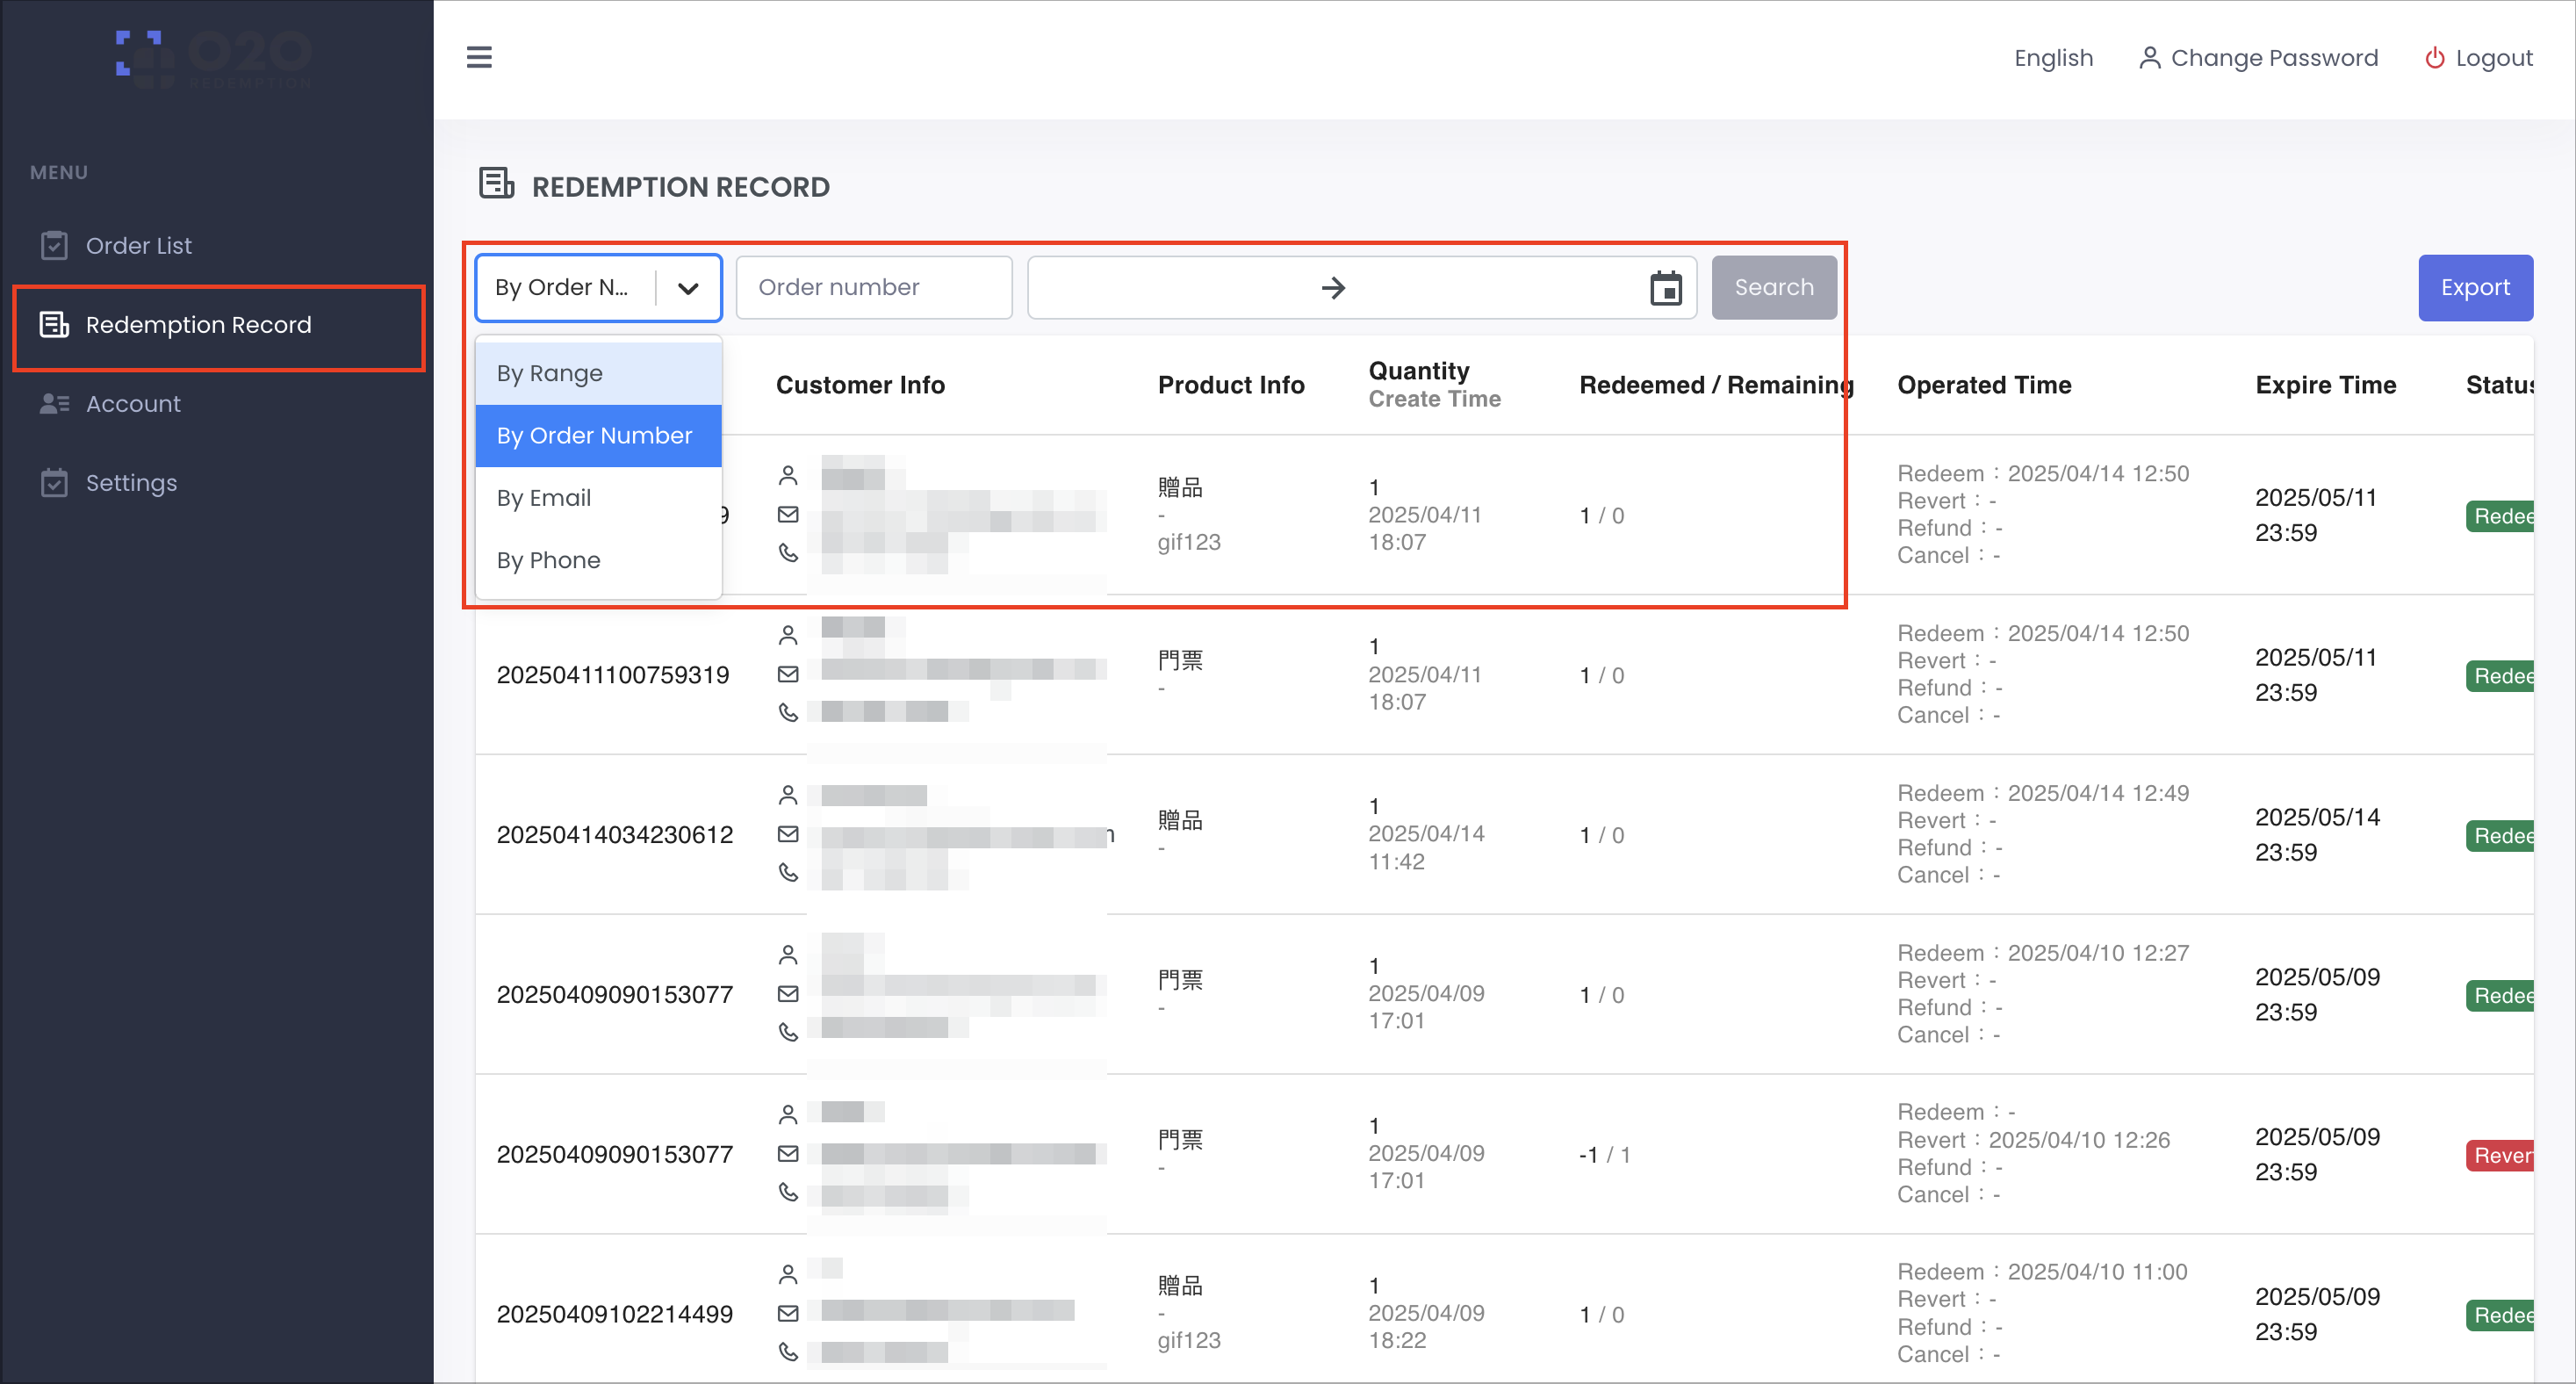This screenshot has height=1384, width=2576.
Task: Click email icon in the first gif123 row
Action: 788,514
